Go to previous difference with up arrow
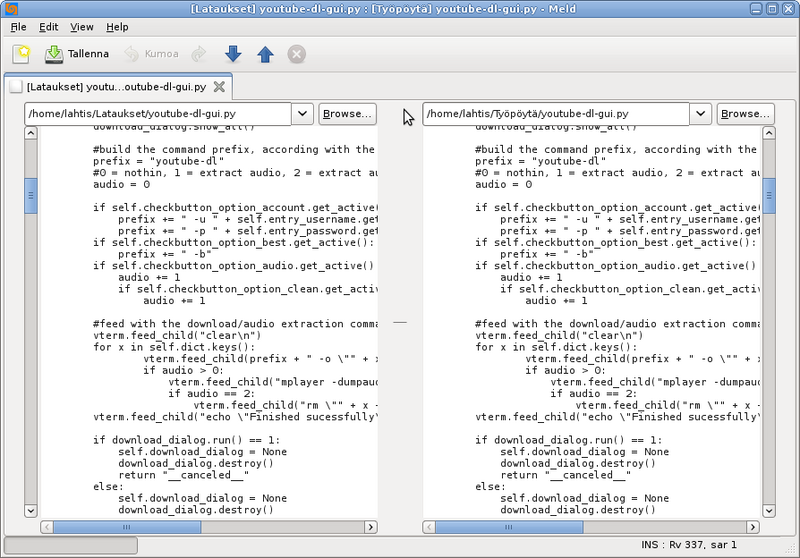 click(x=265, y=54)
